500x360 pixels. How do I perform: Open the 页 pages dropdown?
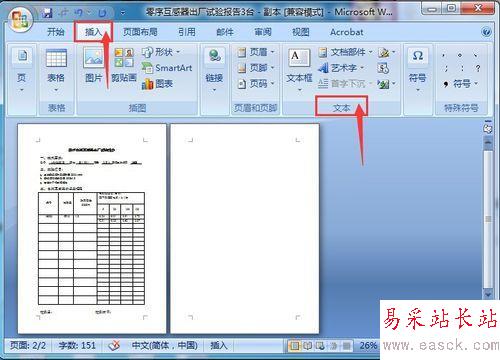click(x=22, y=71)
